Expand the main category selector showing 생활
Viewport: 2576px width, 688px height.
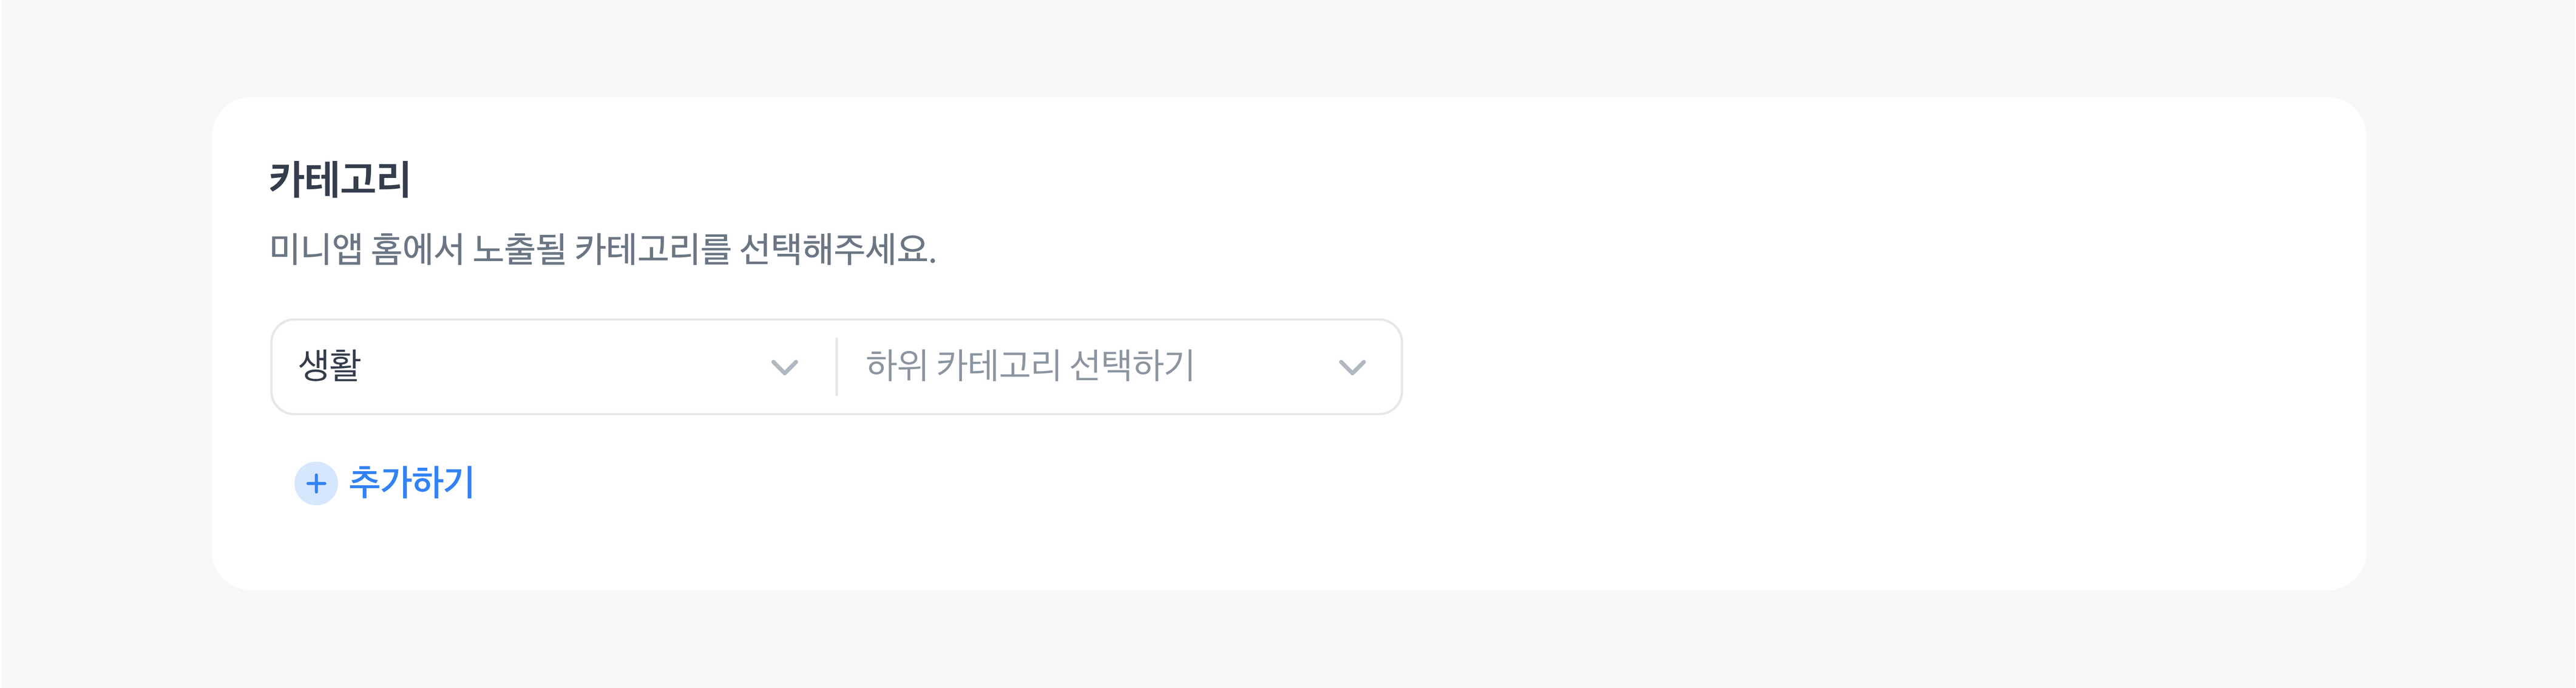[x=600, y=367]
